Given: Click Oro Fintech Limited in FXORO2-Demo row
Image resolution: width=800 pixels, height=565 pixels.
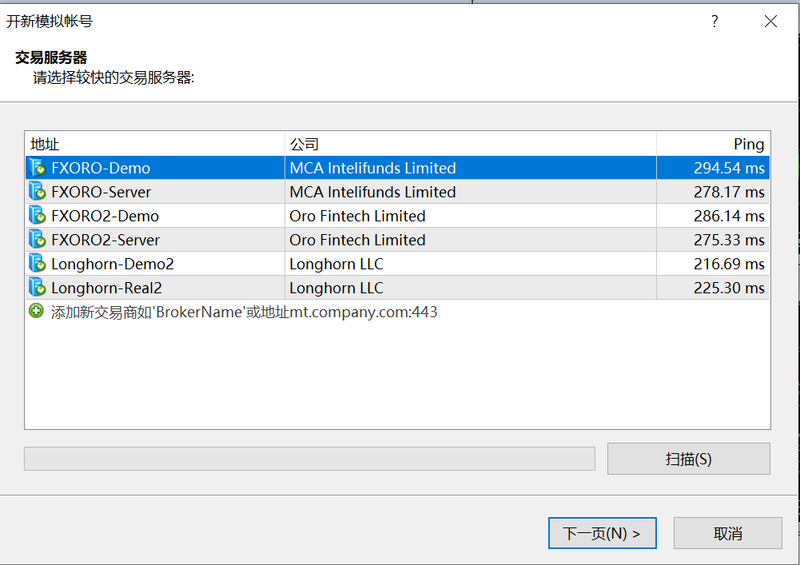Looking at the screenshot, I should [357, 216].
